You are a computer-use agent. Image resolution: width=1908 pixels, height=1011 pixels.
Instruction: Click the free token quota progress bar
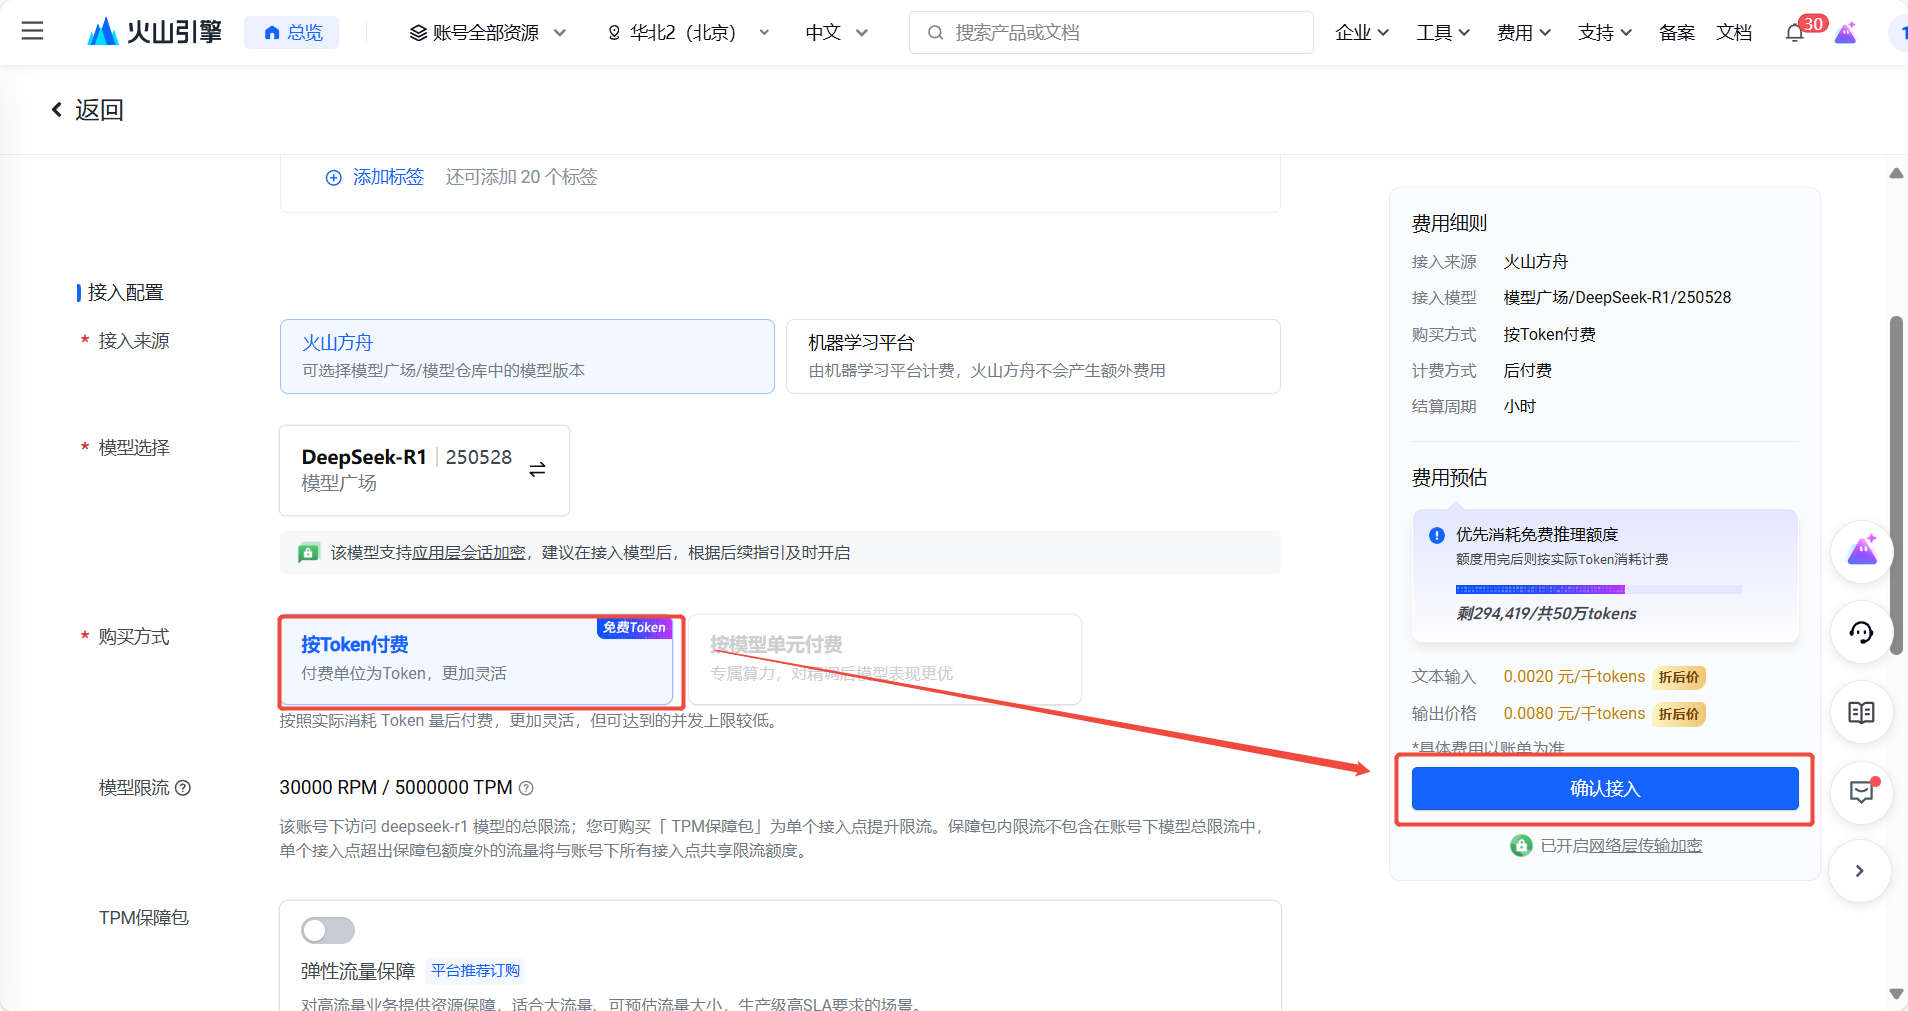tap(1598, 589)
